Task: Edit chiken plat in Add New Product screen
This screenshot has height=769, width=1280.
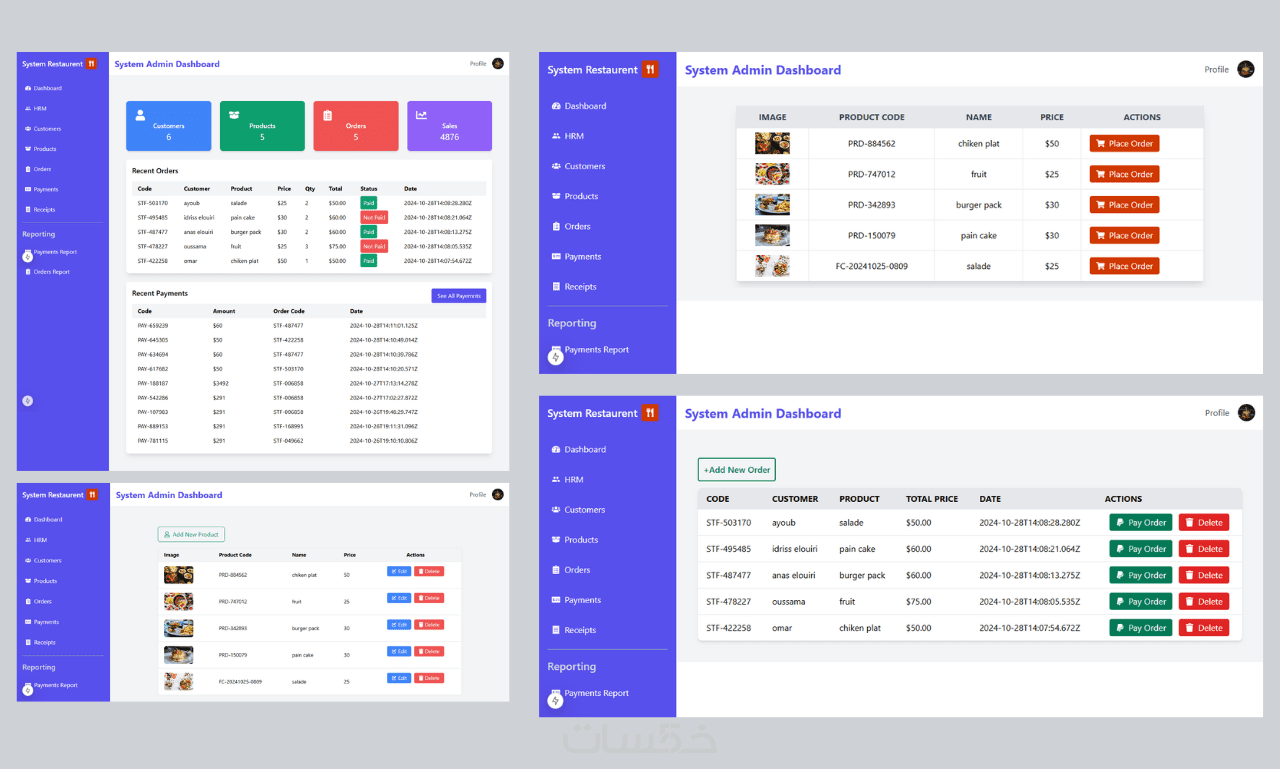Action: click(399, 571)
